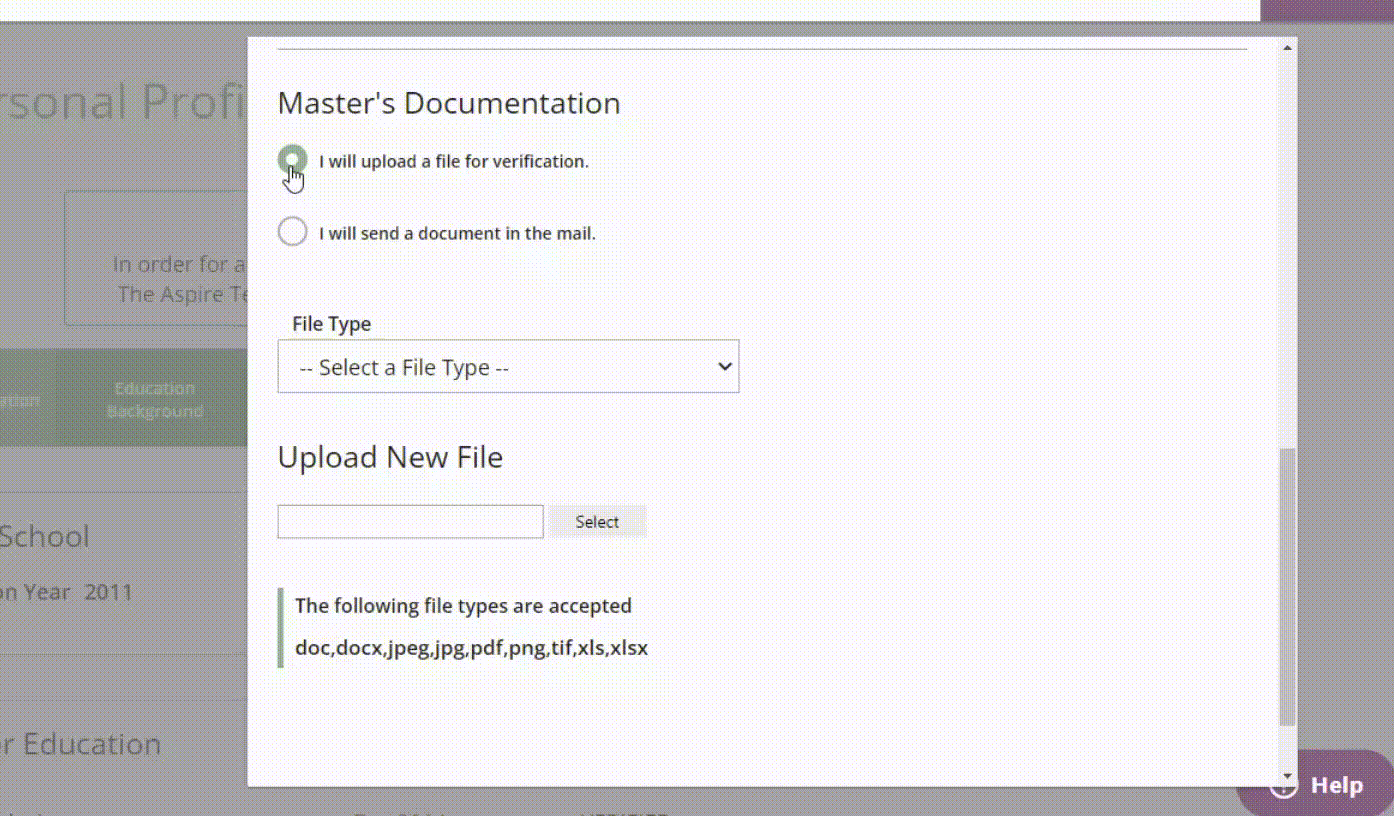Choose the send a document in the mail radio
The width and height of the screenshot is (1394, 816).
click(x=292, y=232)
